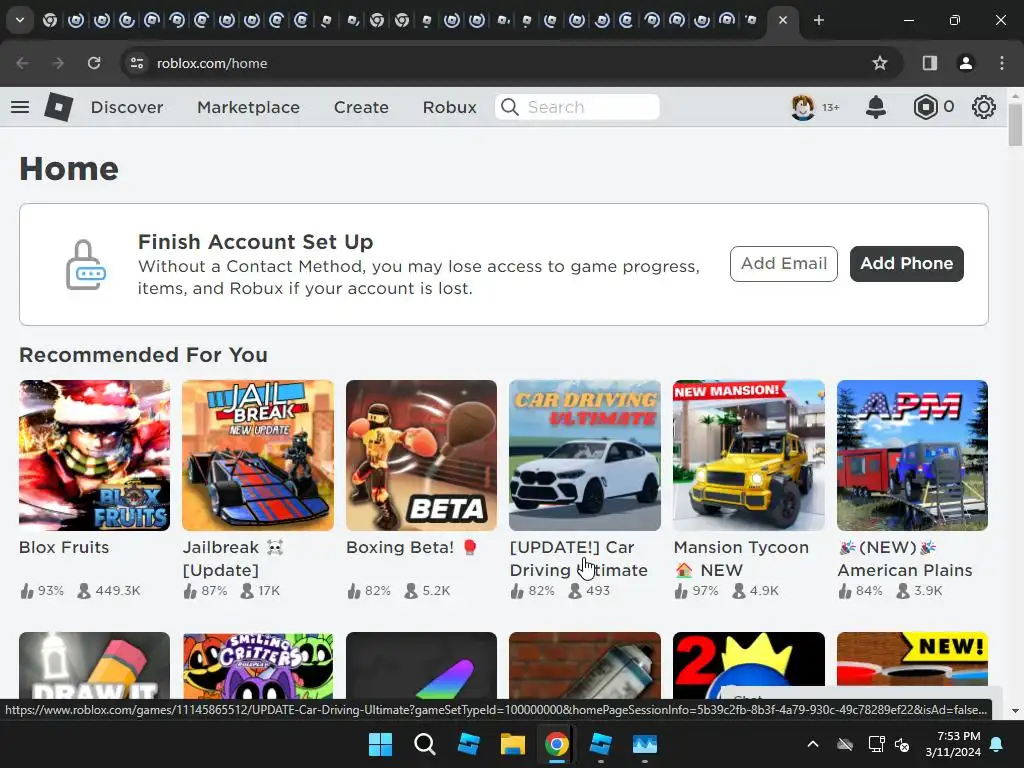The image size is (1024, 768).
Task: Open the Roblox hamburger navigation menu
Action: [20, 107]
